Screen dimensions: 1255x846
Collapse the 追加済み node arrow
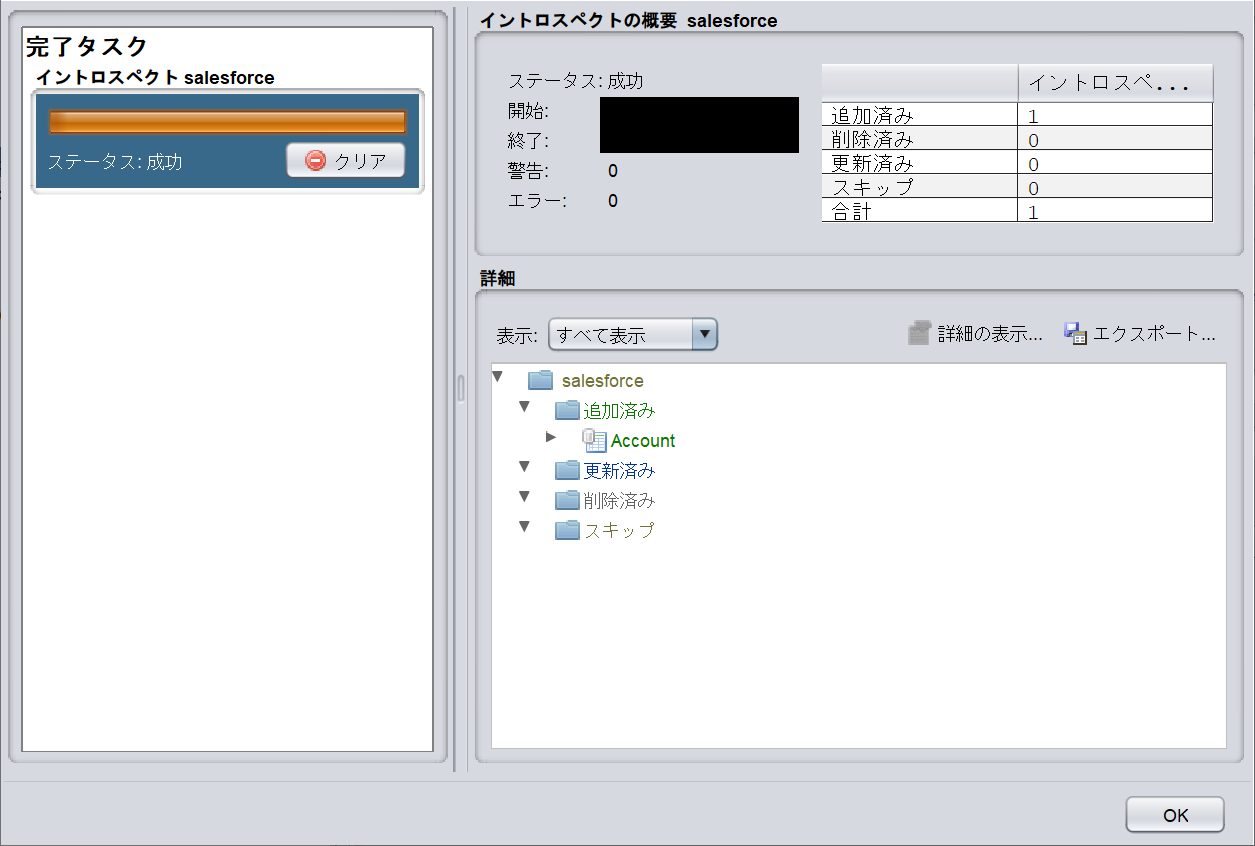pyautogui.click(x=524, y=407)
